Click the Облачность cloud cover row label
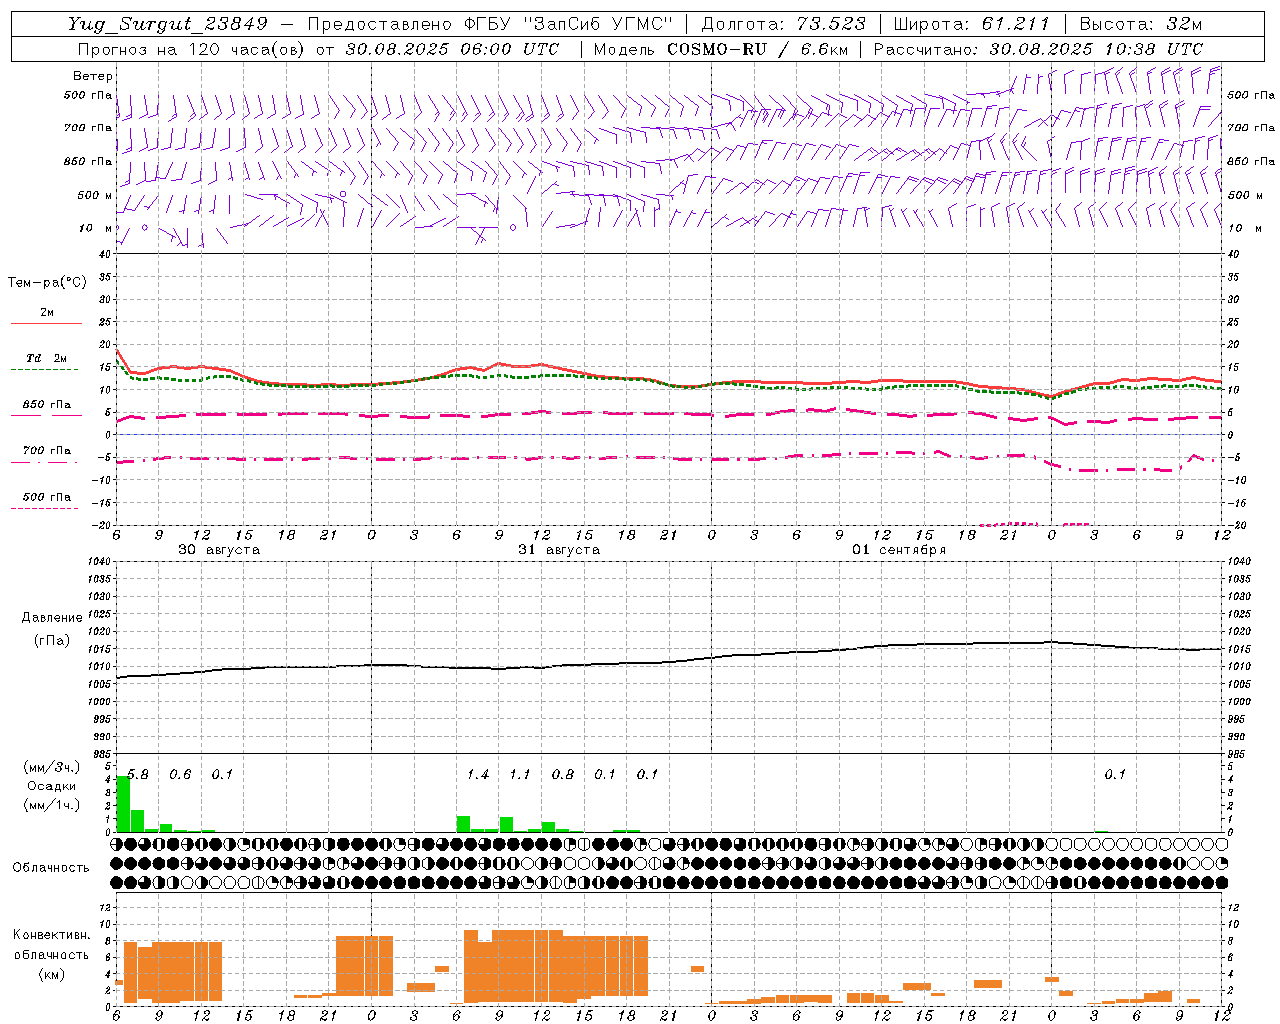 51,867
